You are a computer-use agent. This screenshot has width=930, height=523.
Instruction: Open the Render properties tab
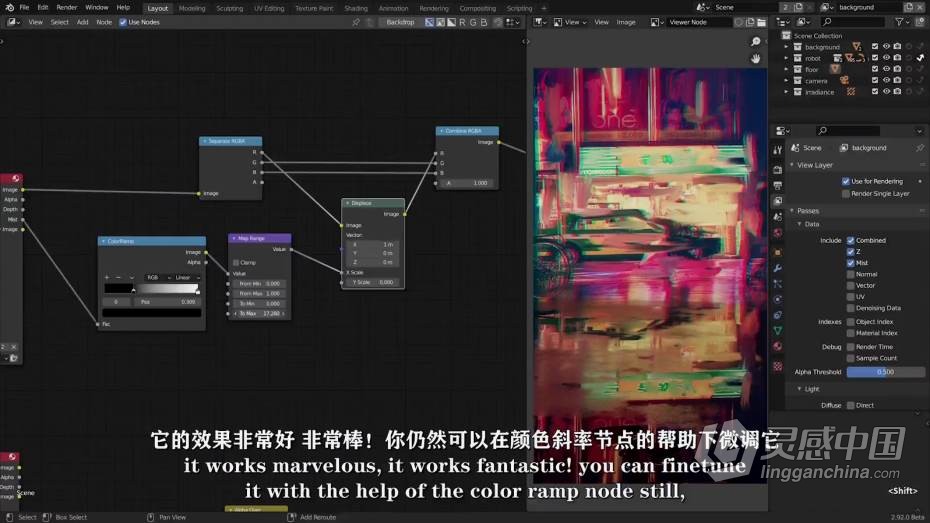point(778,170)
